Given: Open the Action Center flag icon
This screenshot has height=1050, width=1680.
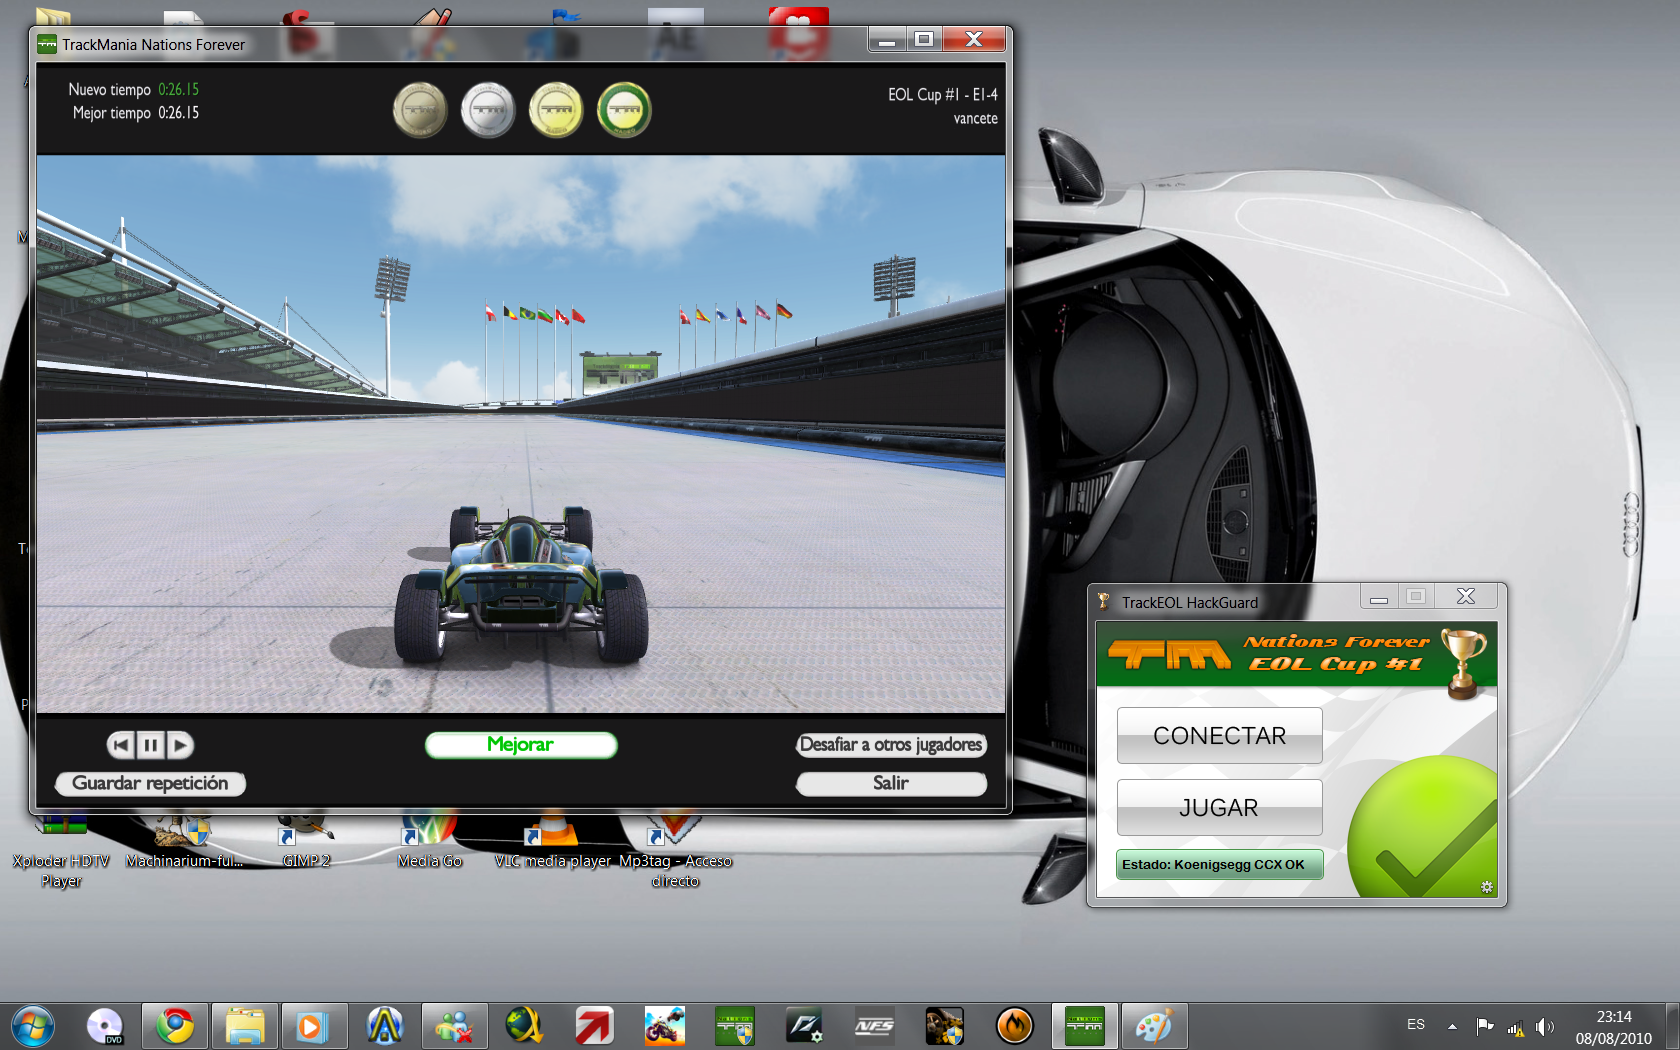Looking at the screenshot, I should click(x=1485, y=1026).
